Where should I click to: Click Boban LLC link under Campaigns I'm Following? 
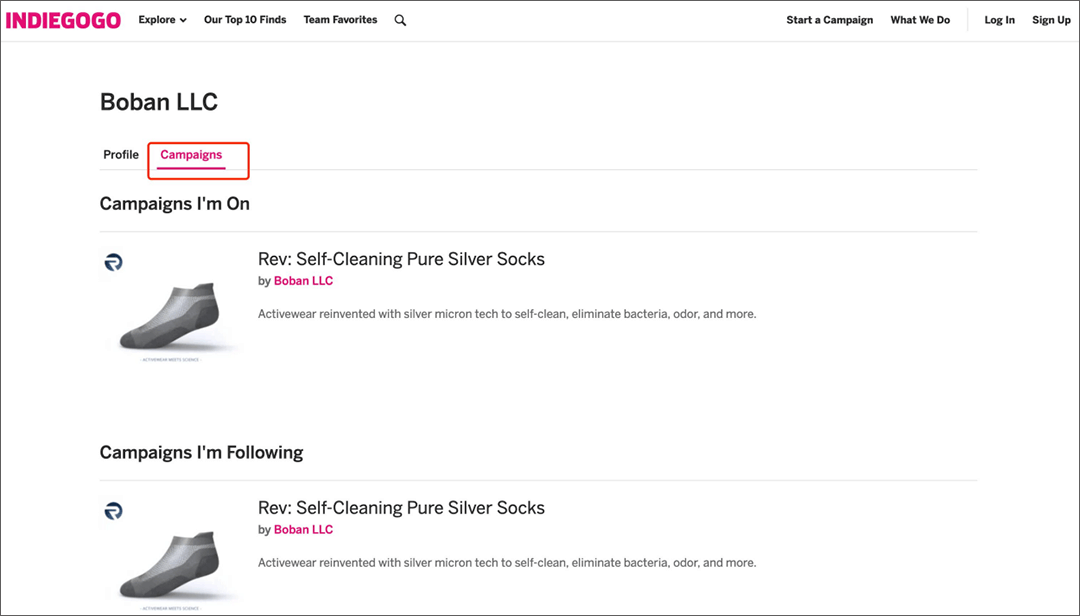pyautogui.click(x=303, y=530)
